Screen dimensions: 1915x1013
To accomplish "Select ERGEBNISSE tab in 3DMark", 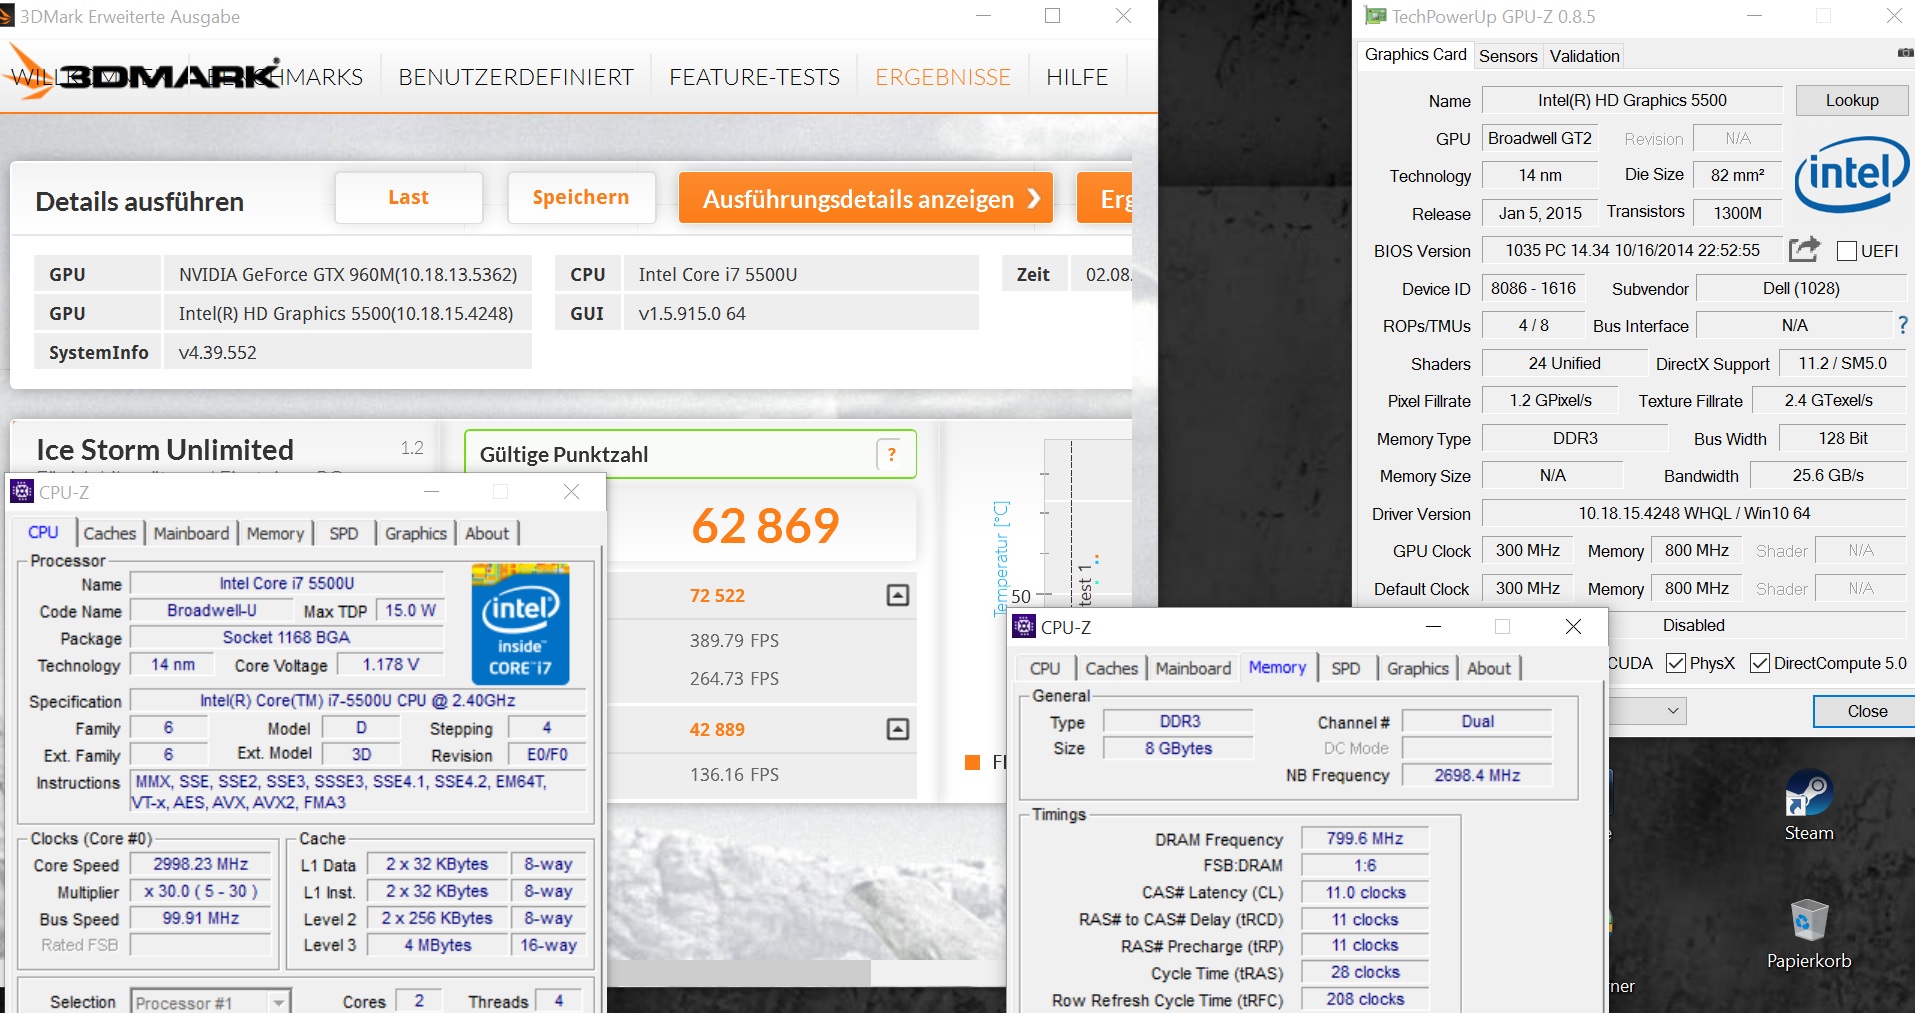I will click(943, 77).
